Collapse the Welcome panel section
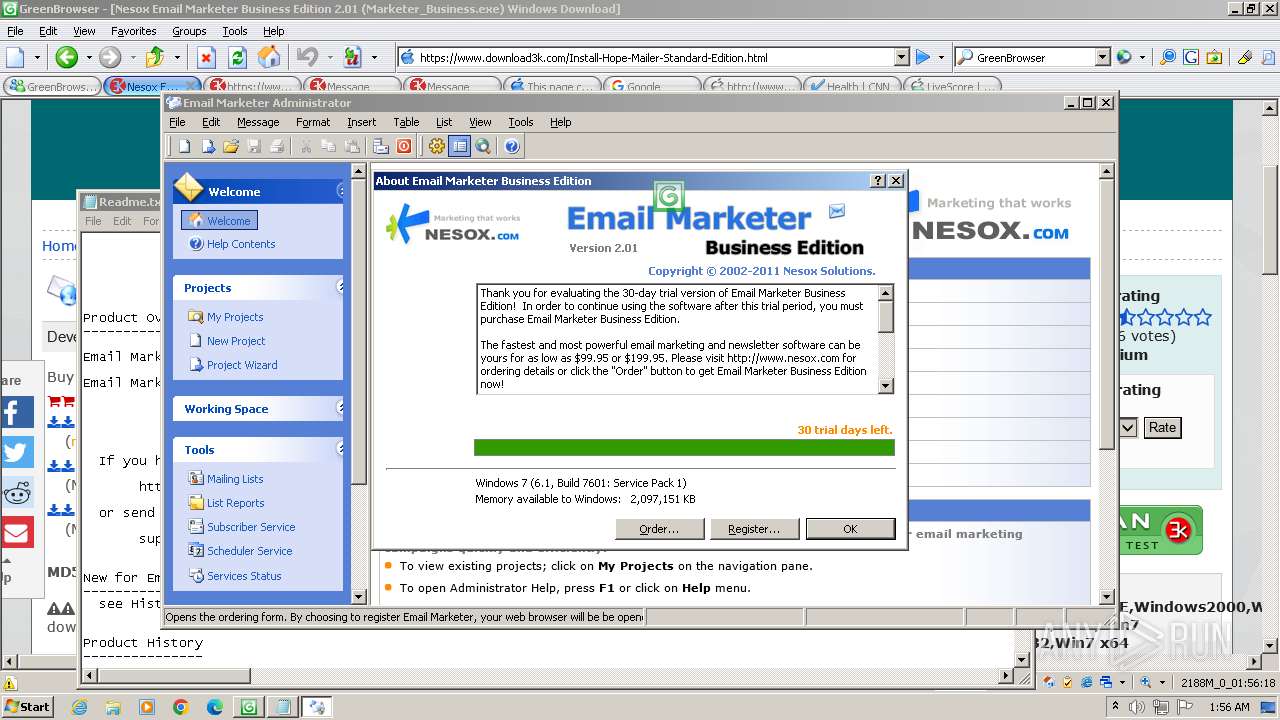This screenshot has width=1280, height=720. tap(341, 191)
